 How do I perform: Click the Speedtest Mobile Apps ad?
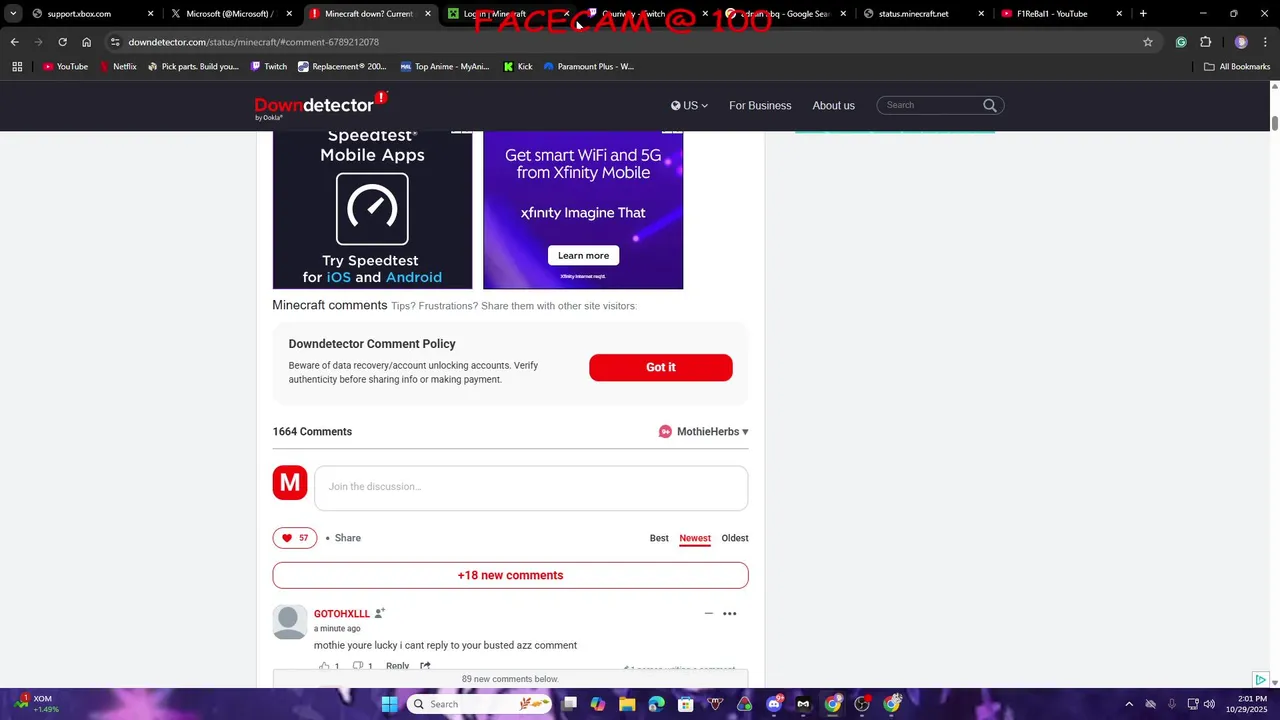point(372,209)
